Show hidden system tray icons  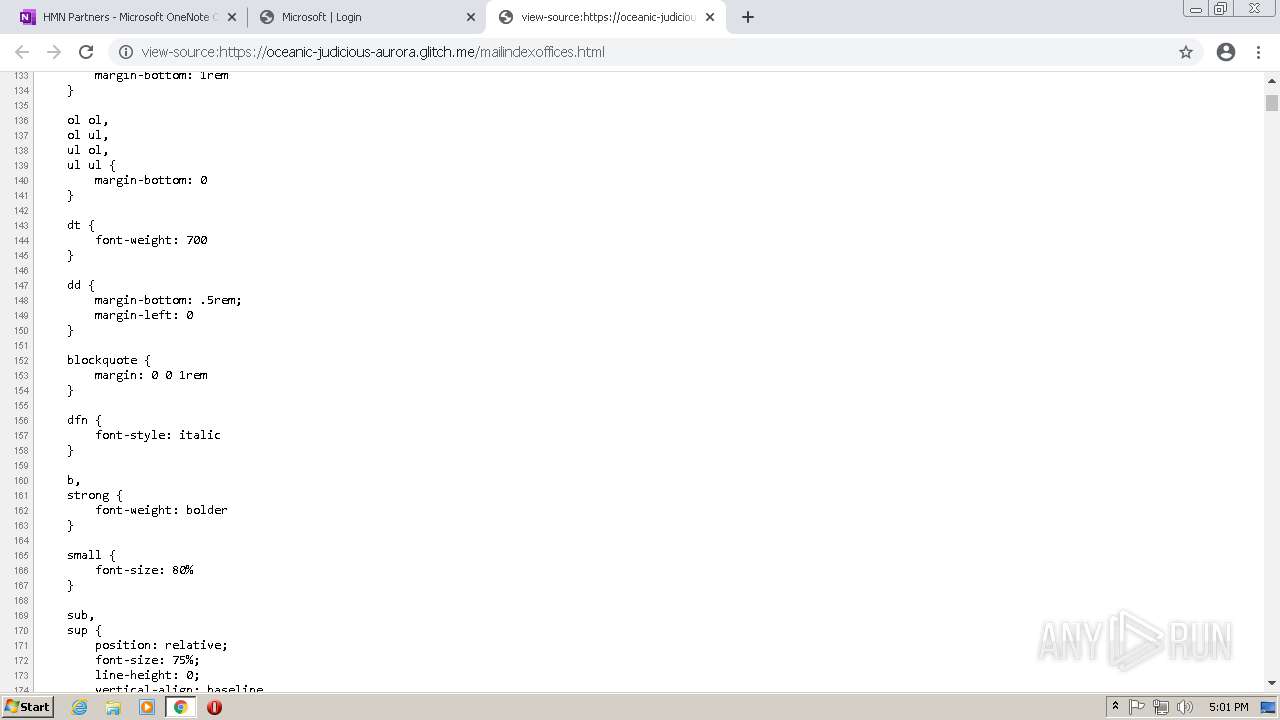[1115, 707]
